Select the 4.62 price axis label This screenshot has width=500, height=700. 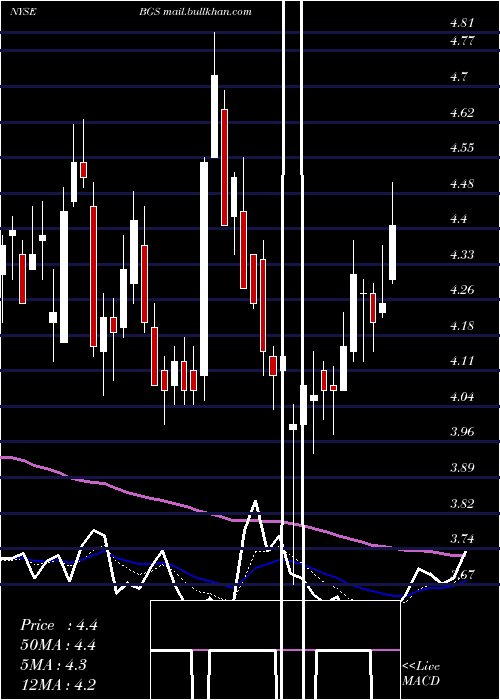pos(462,112)
